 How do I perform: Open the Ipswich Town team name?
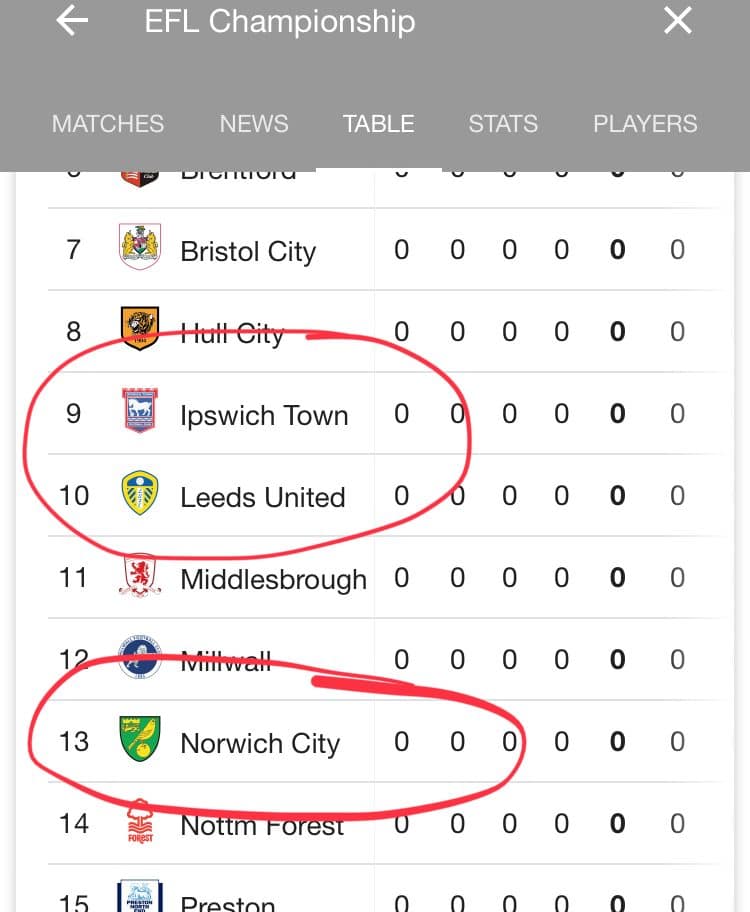tap(264, 415)
